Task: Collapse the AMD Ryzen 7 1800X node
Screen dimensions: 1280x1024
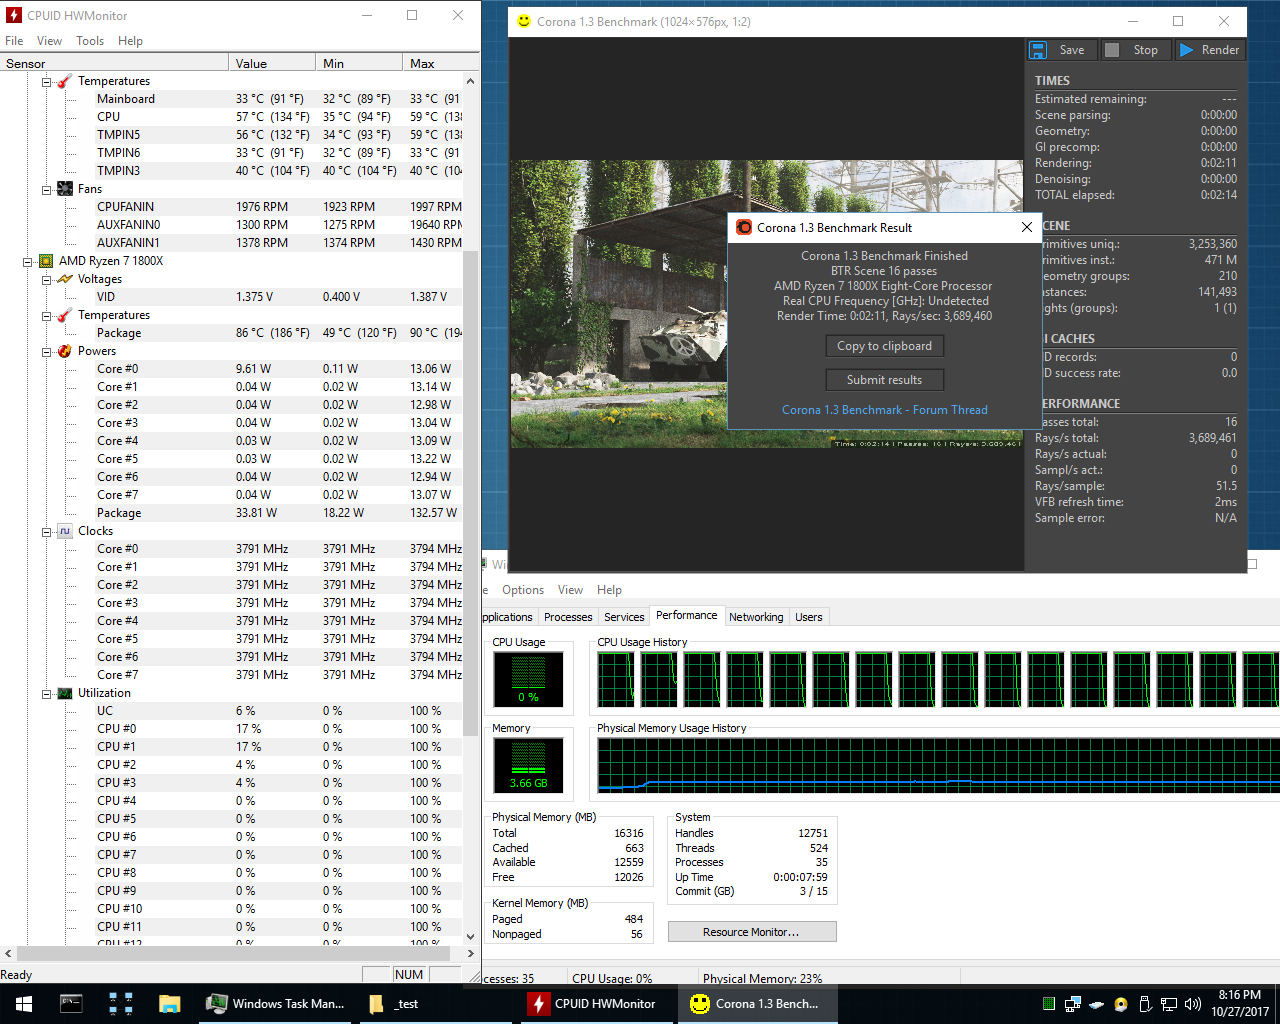Action: pyautogui.click(x=28, y=261)
